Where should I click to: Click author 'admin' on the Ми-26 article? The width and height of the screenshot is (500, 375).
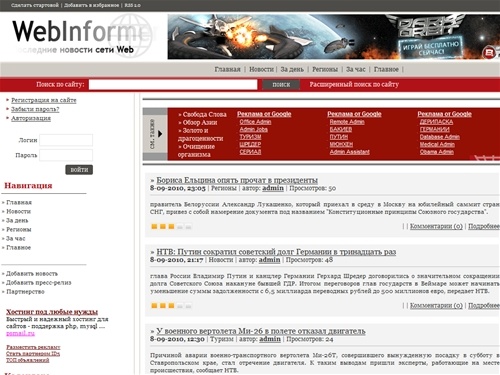(270, 339)
